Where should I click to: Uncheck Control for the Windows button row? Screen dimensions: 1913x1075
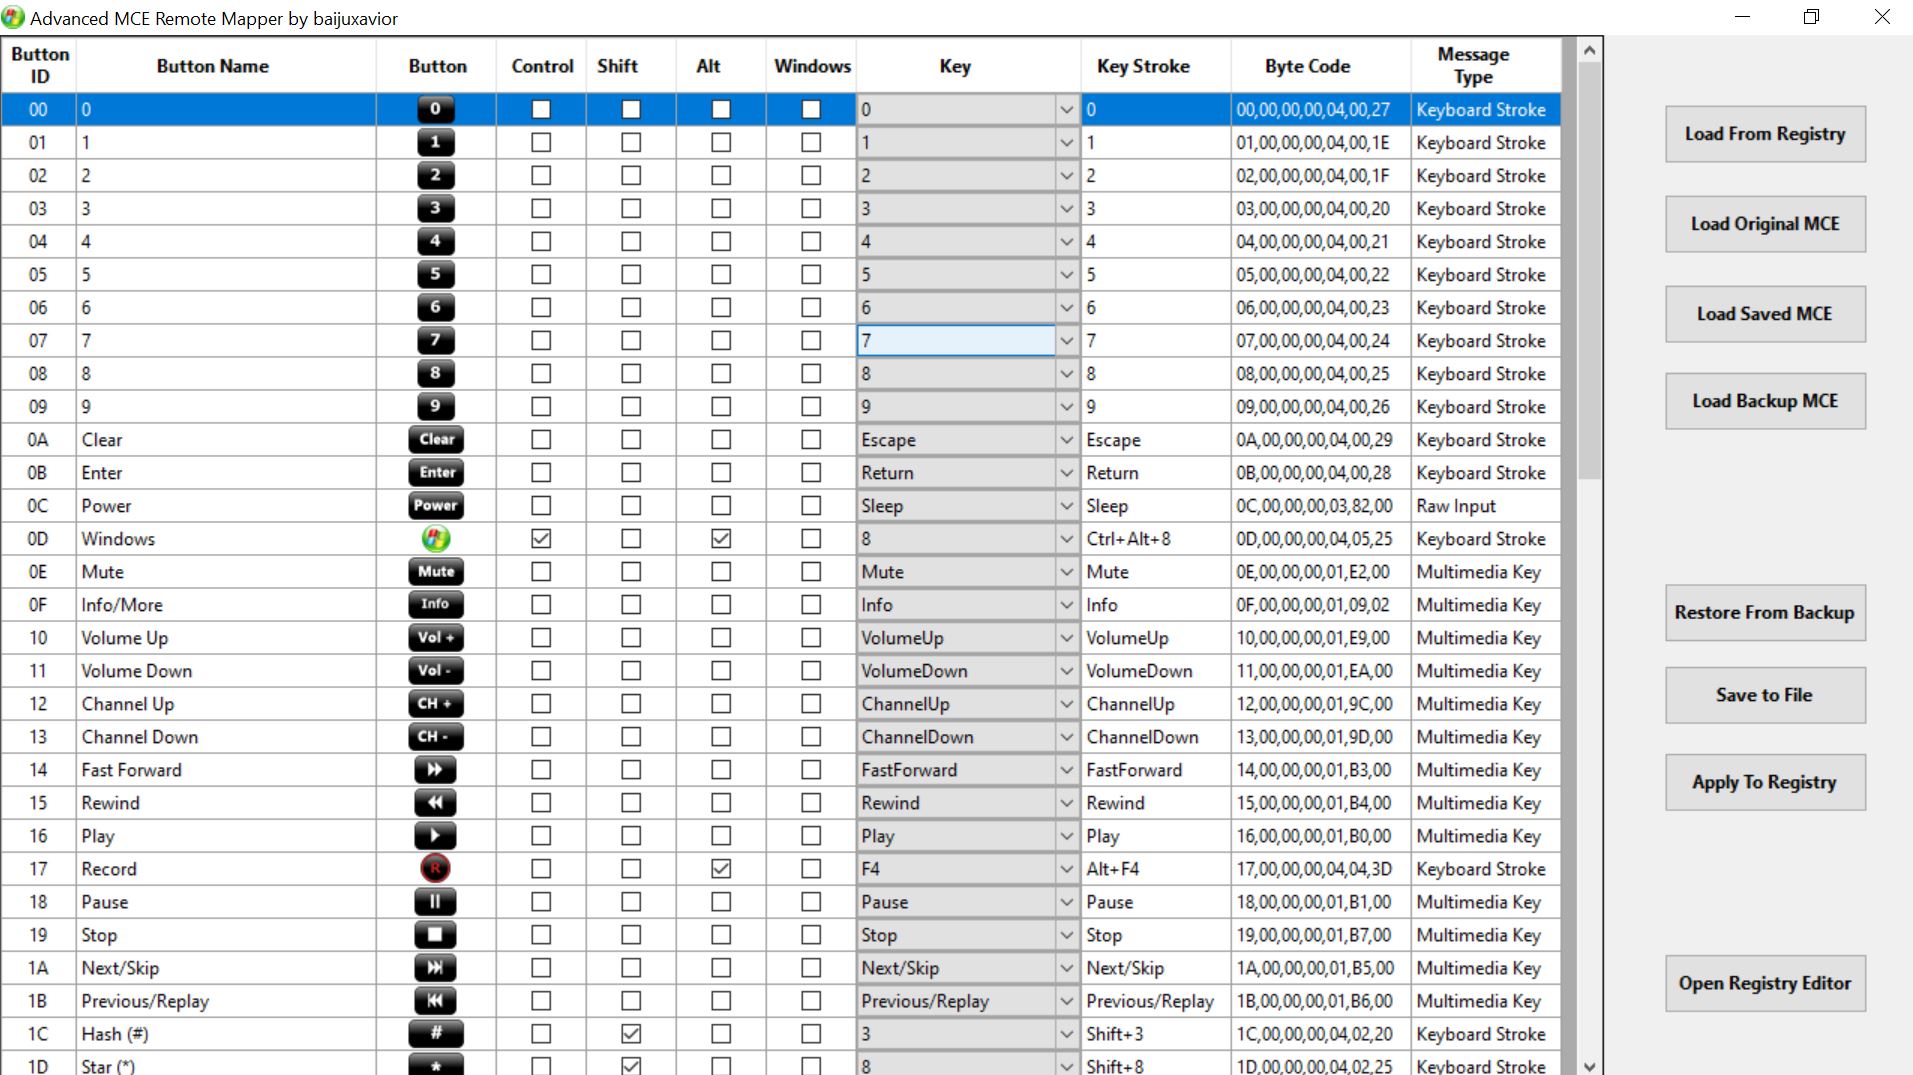tap(541, 538)
